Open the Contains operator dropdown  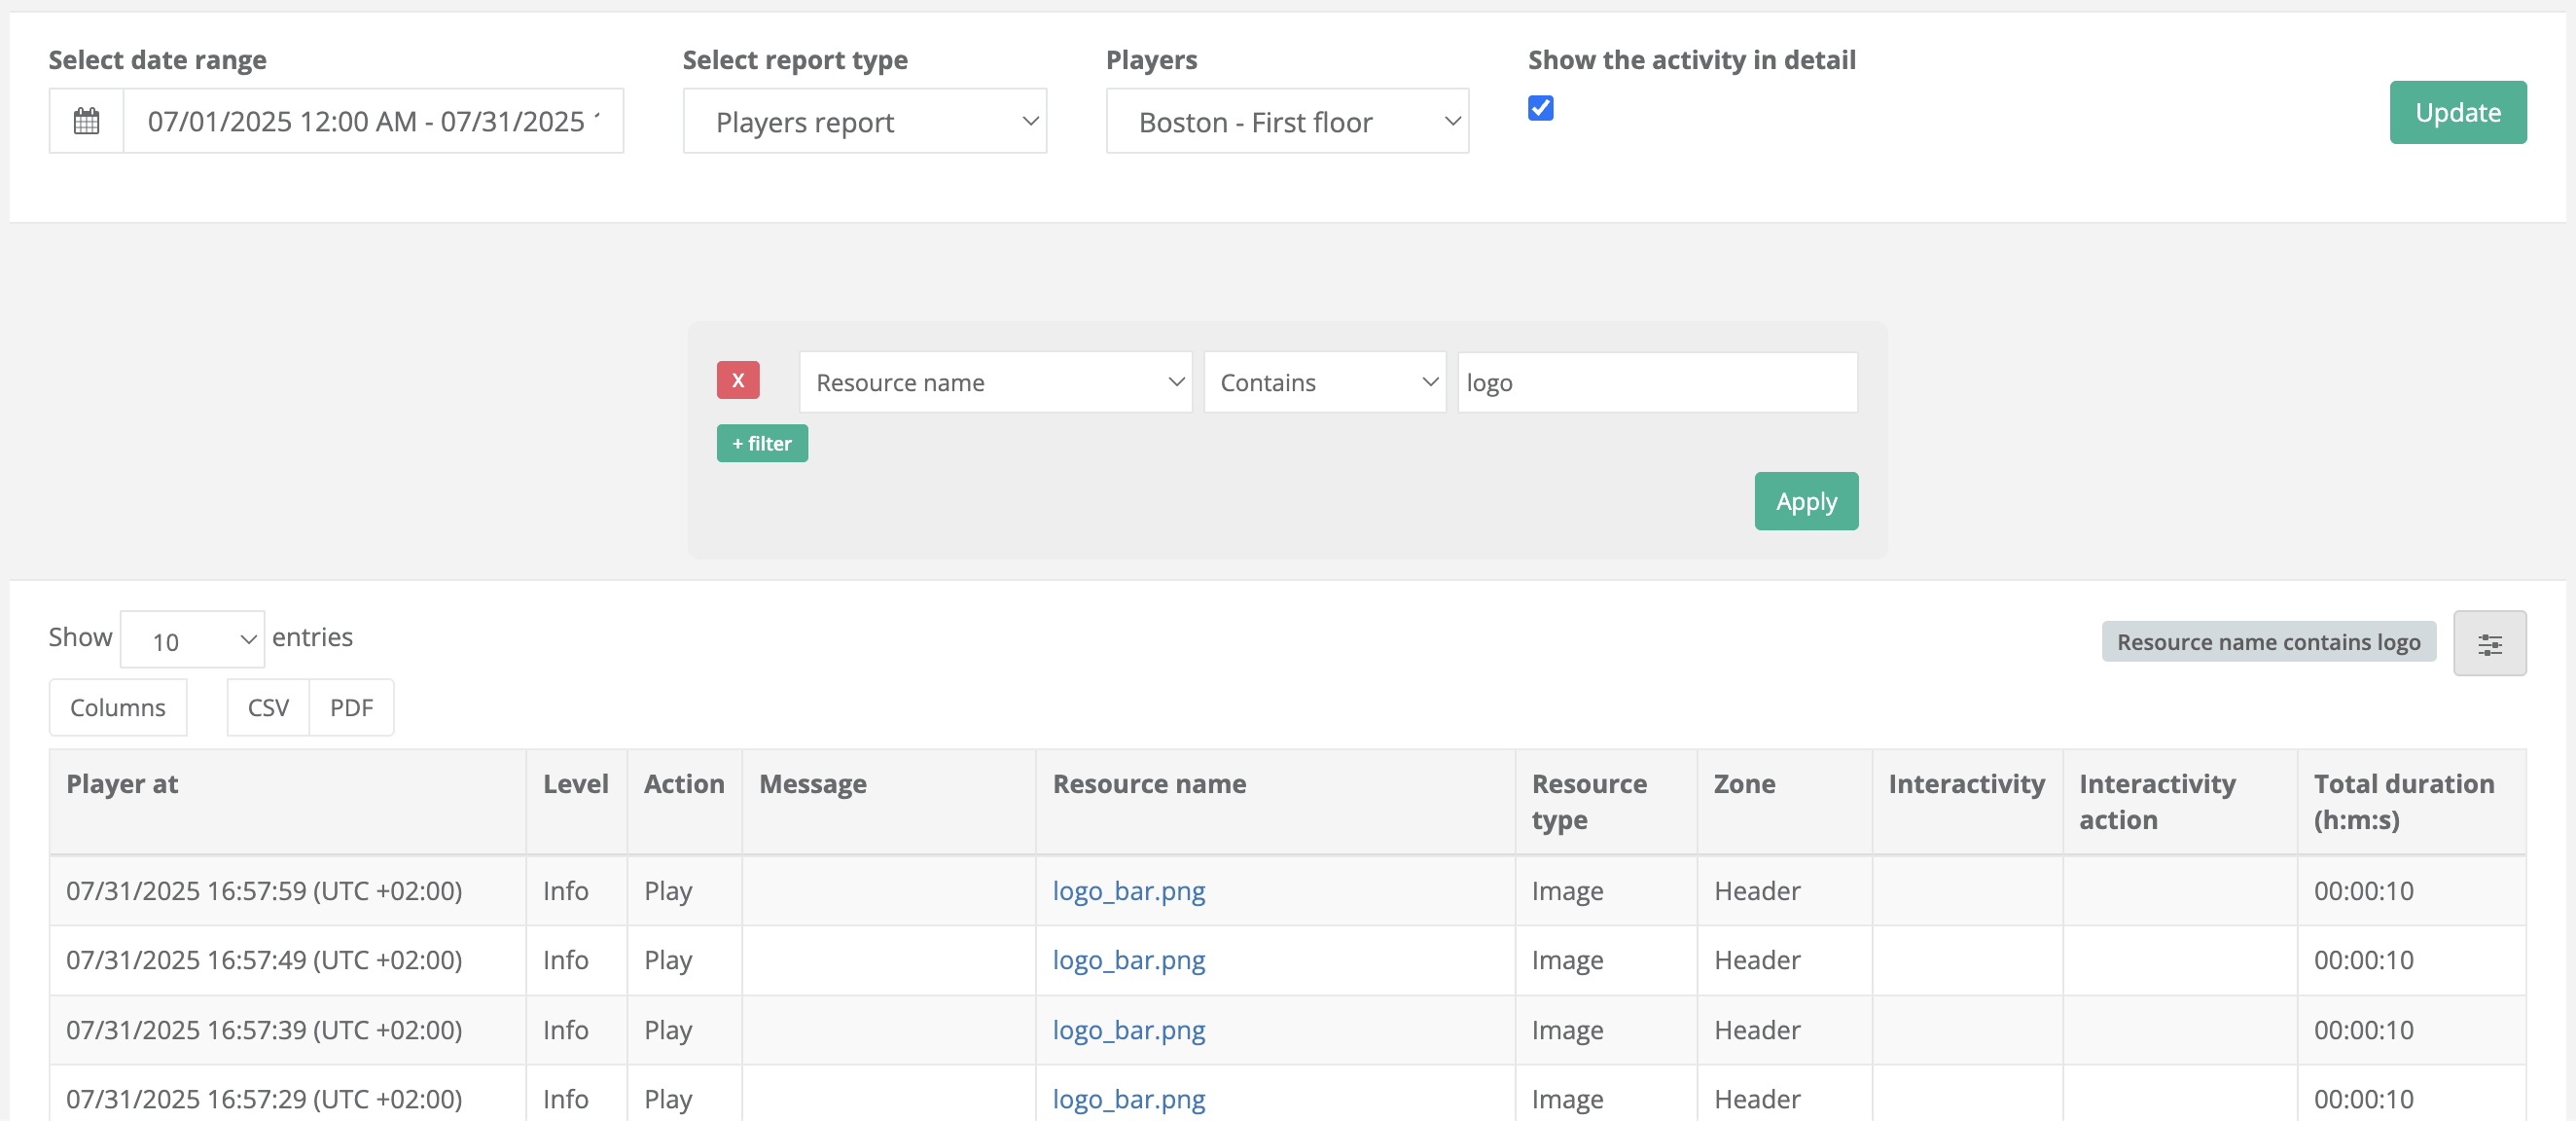pos(1324,382)
